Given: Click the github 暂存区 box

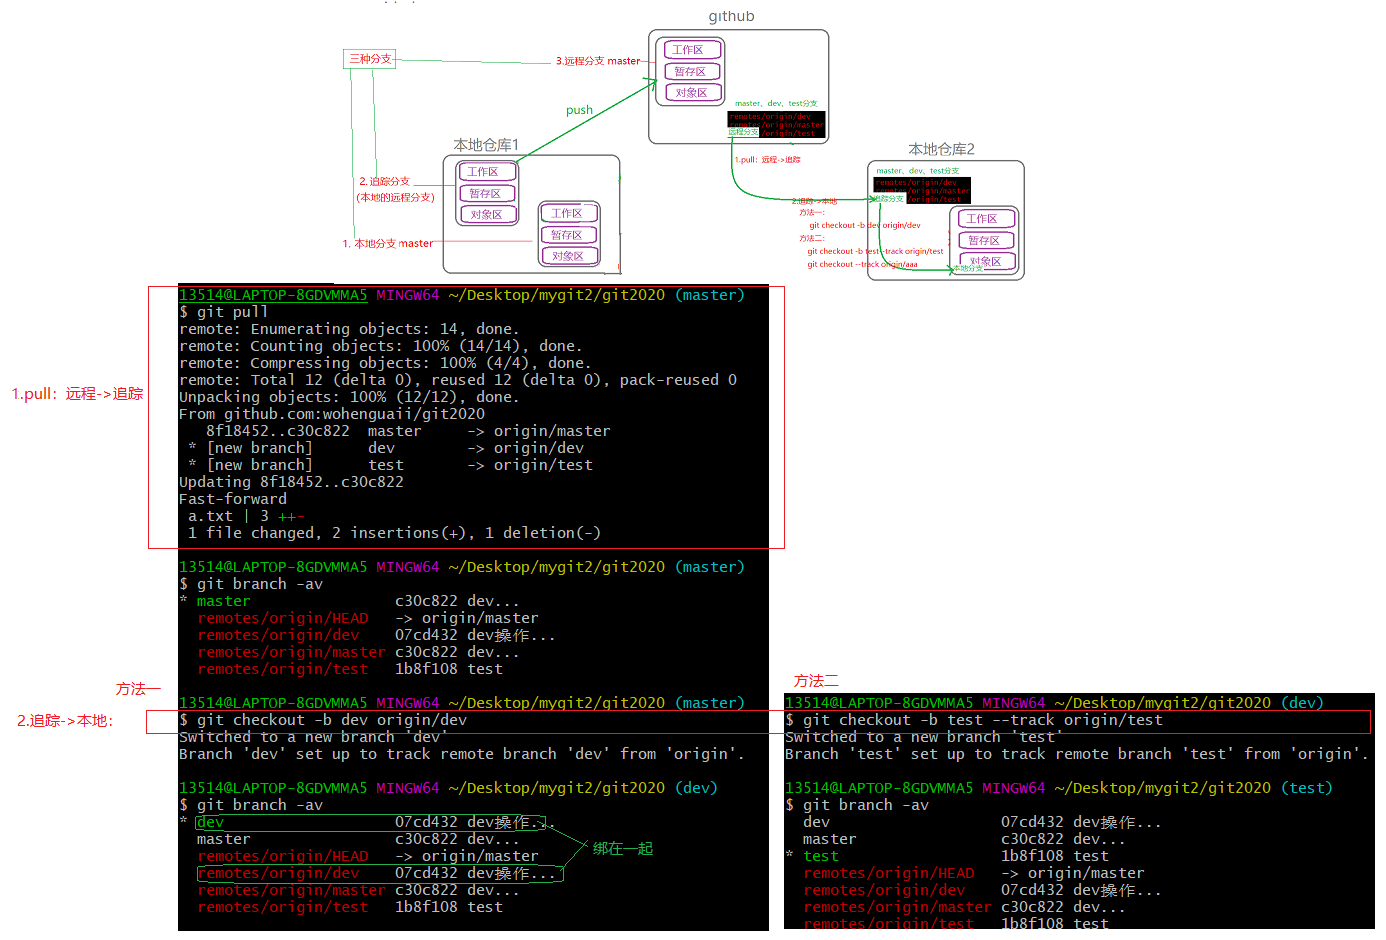Looking at the screenshot, I should click(x=689, y=72).
